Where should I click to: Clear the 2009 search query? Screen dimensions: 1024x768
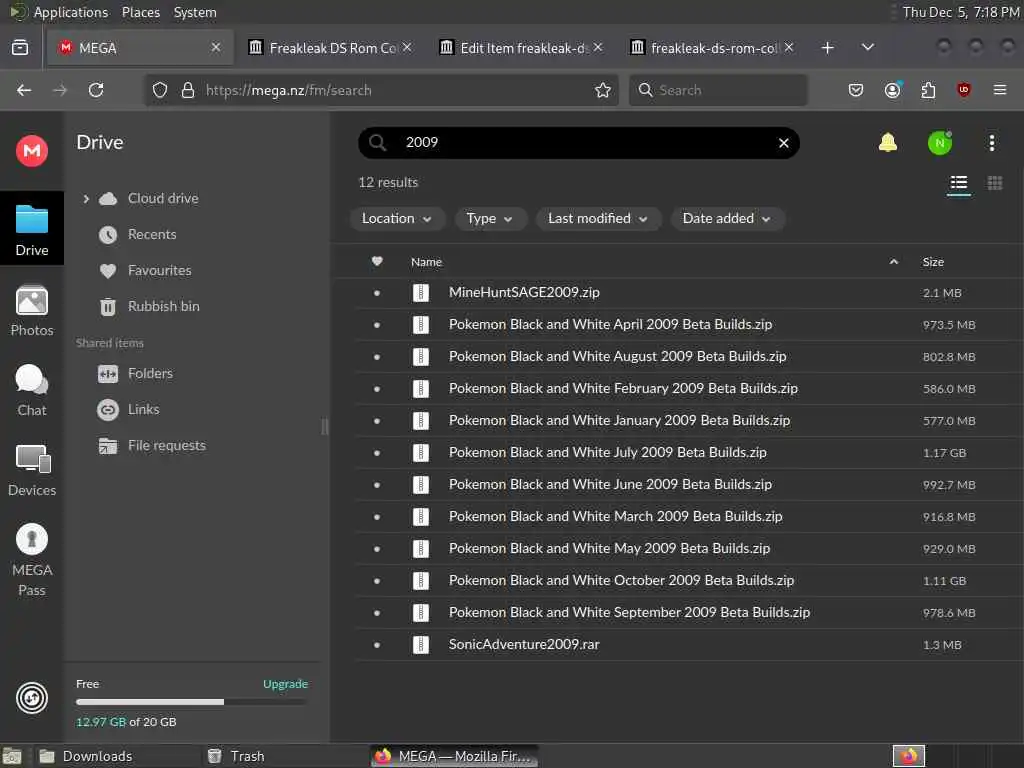pyautogui.click(x=784, y=143)
